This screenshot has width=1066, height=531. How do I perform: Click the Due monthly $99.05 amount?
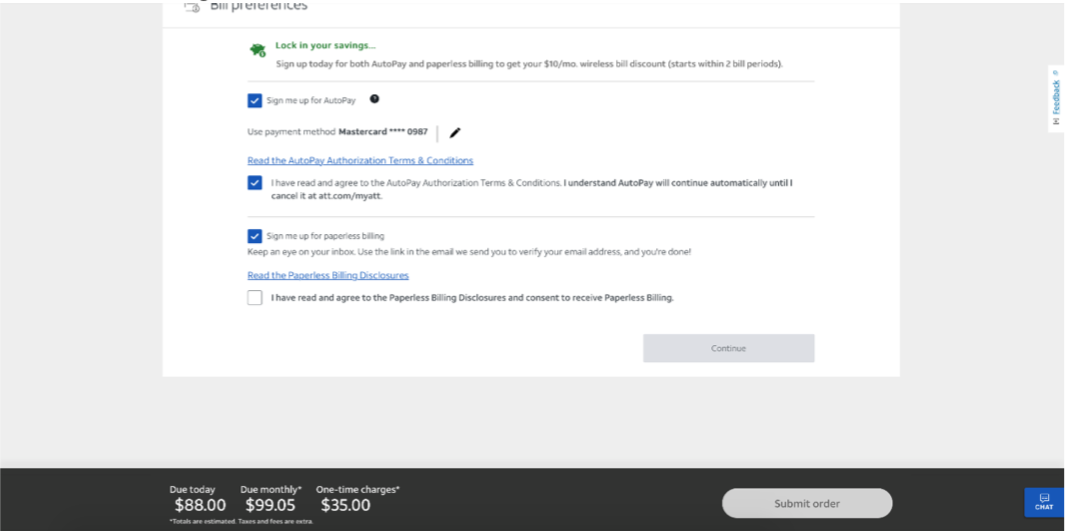[x=271, y=505]
